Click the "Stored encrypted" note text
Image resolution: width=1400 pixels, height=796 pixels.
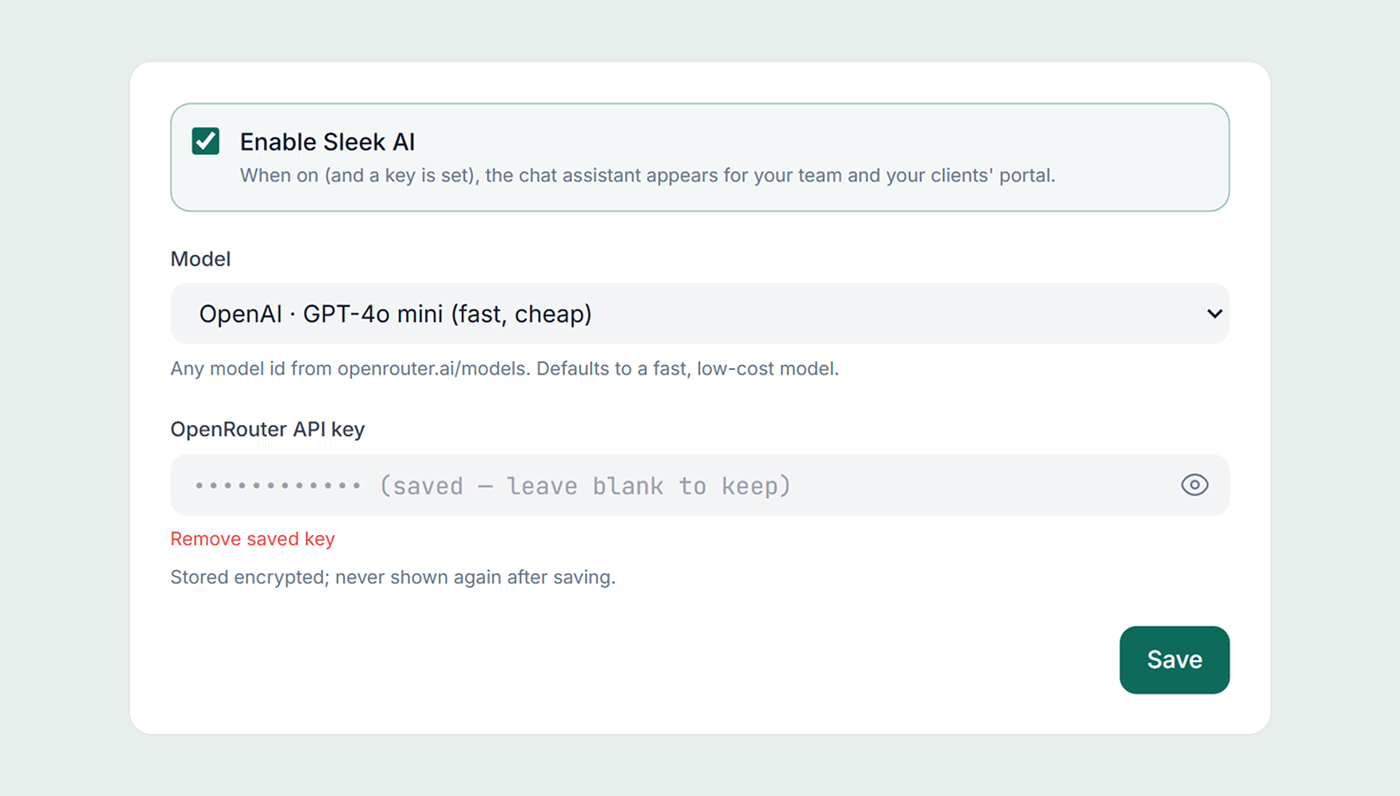[x=393, y=577]
